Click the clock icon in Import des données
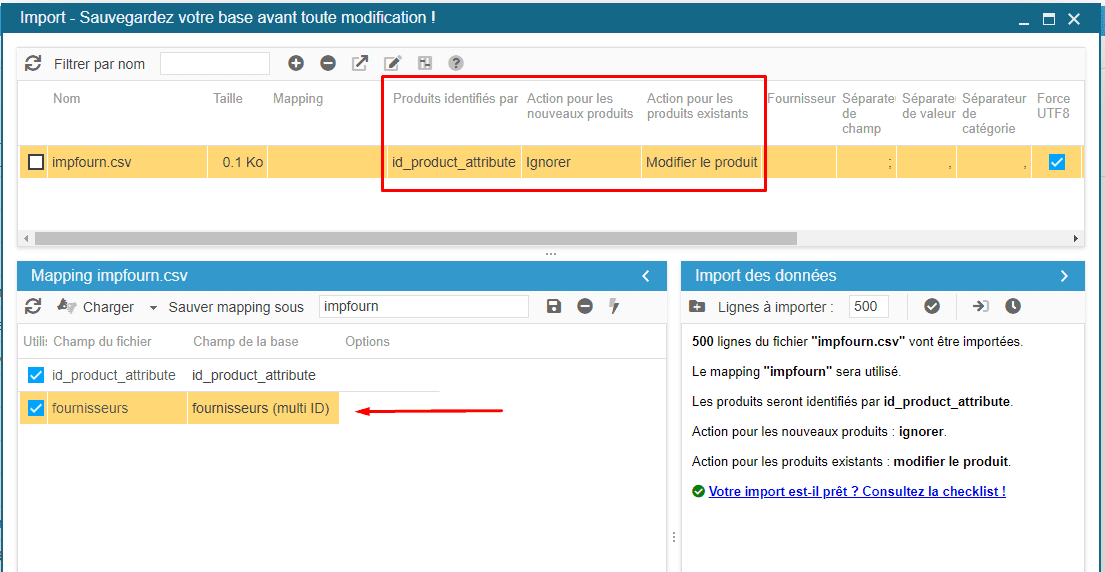Viewport: 1105px width, 572px height. 1013,306
